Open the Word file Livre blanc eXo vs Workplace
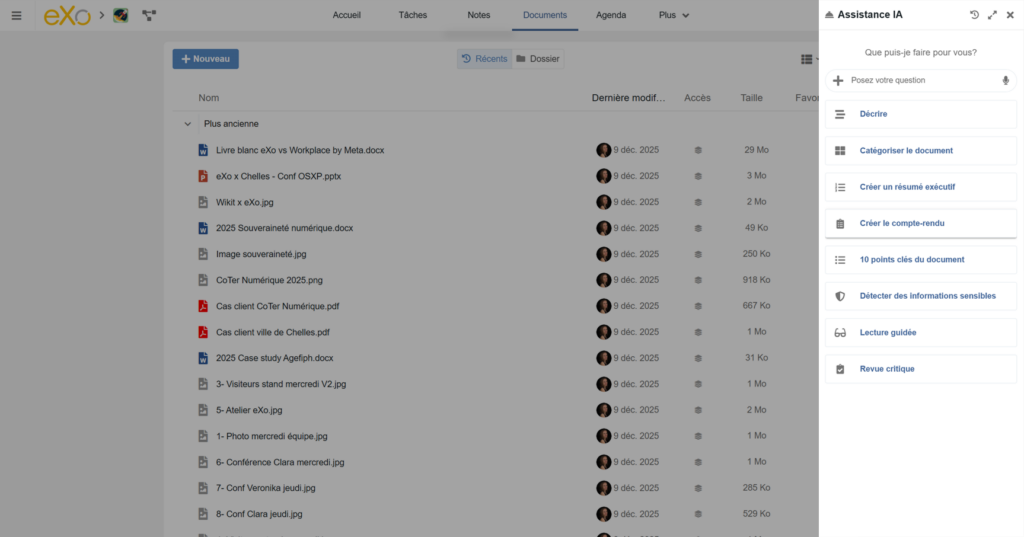The height and width of the screenshot is (537, 1024). tap(299, 150)
